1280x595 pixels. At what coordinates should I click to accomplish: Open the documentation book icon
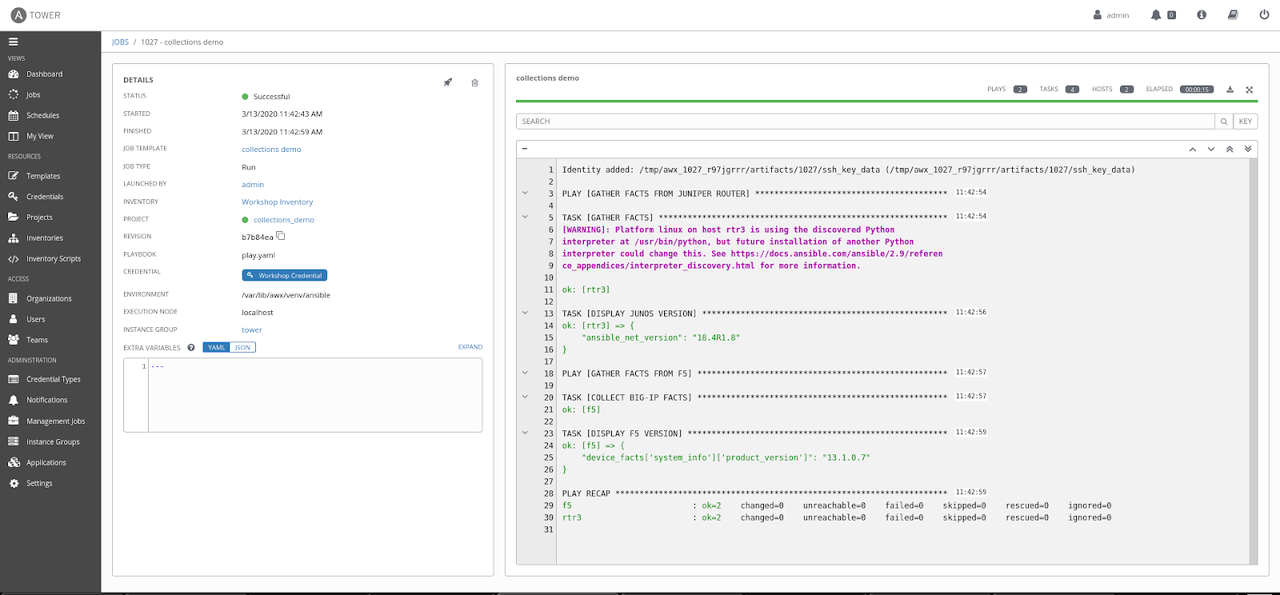[x=1233, y=15]
